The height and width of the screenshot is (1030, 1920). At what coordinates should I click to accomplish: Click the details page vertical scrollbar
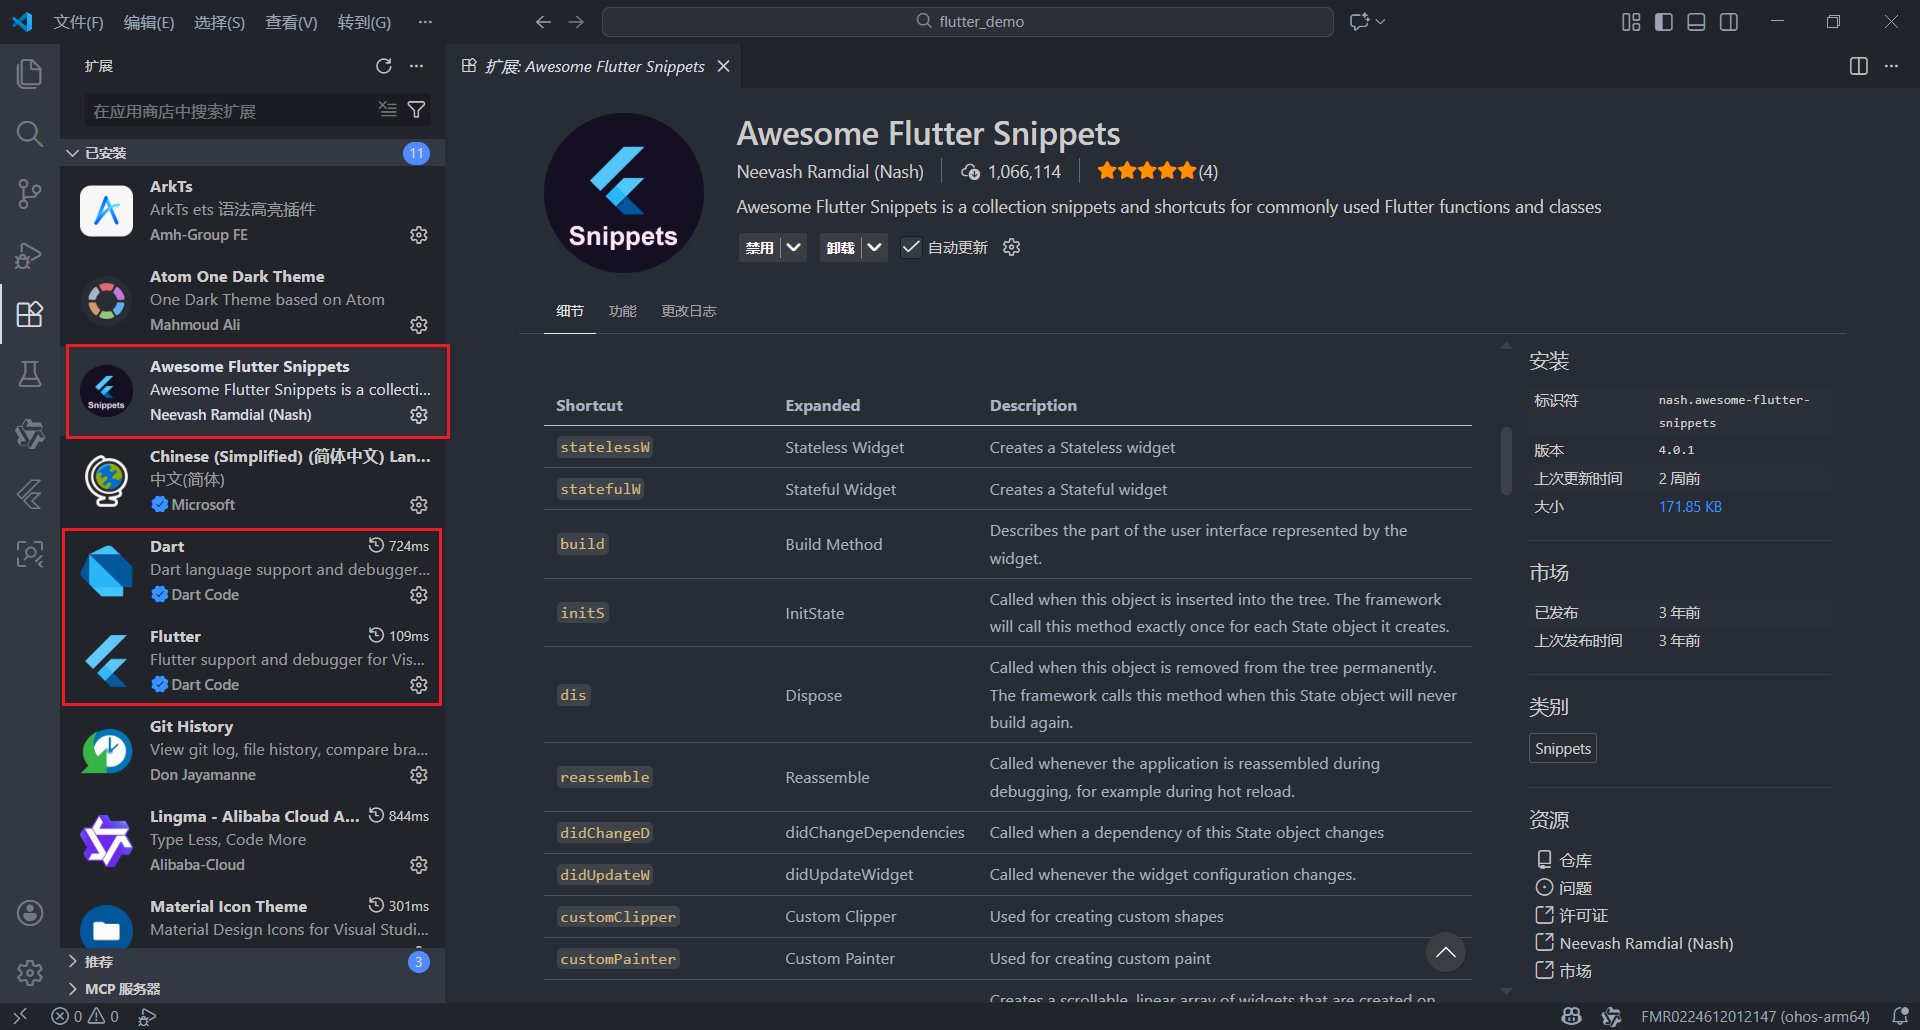1506,460
